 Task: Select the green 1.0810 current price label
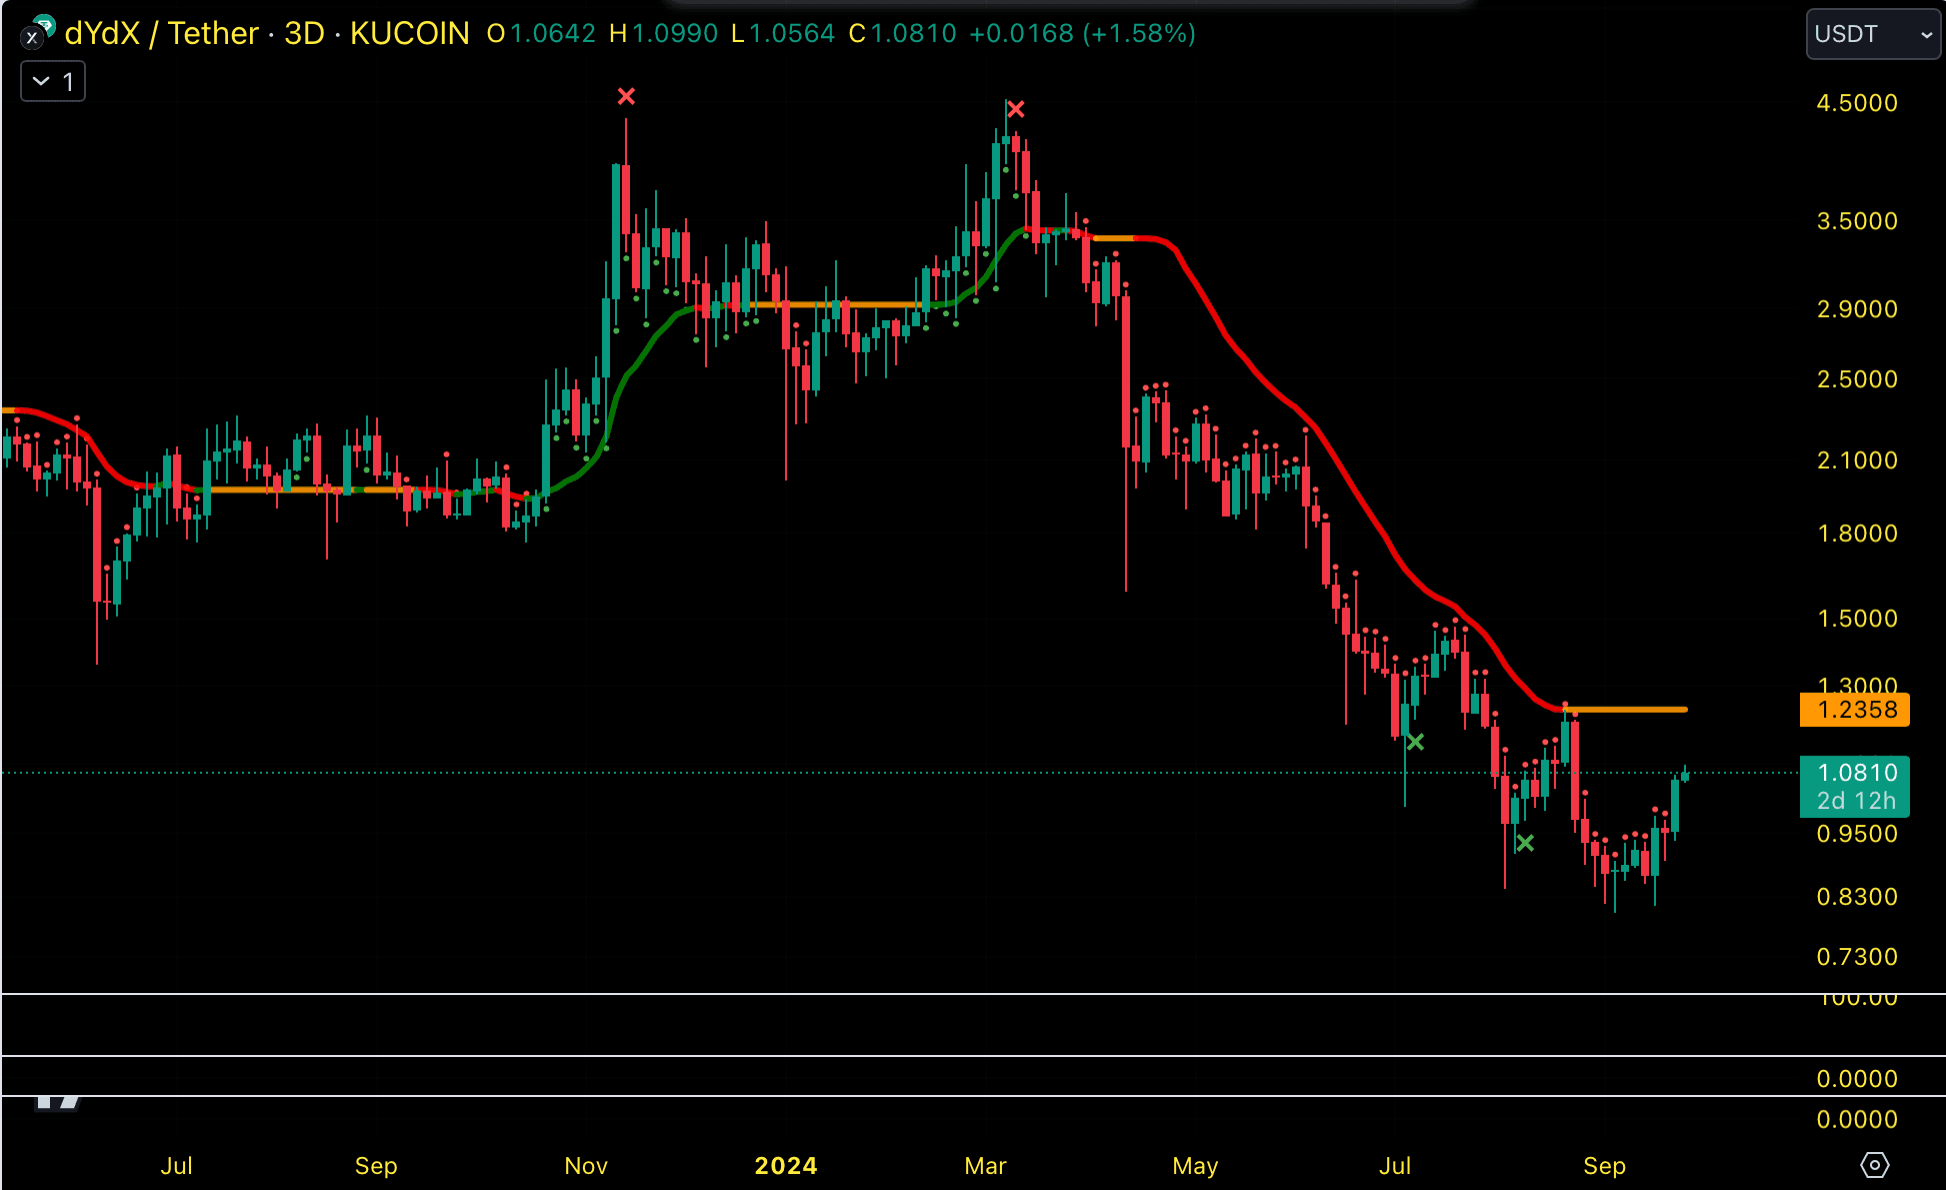point(1855,786)
